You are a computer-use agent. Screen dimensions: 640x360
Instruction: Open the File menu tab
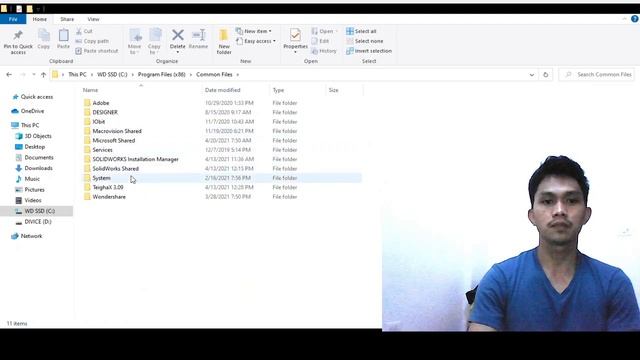[x=13, y=19]
